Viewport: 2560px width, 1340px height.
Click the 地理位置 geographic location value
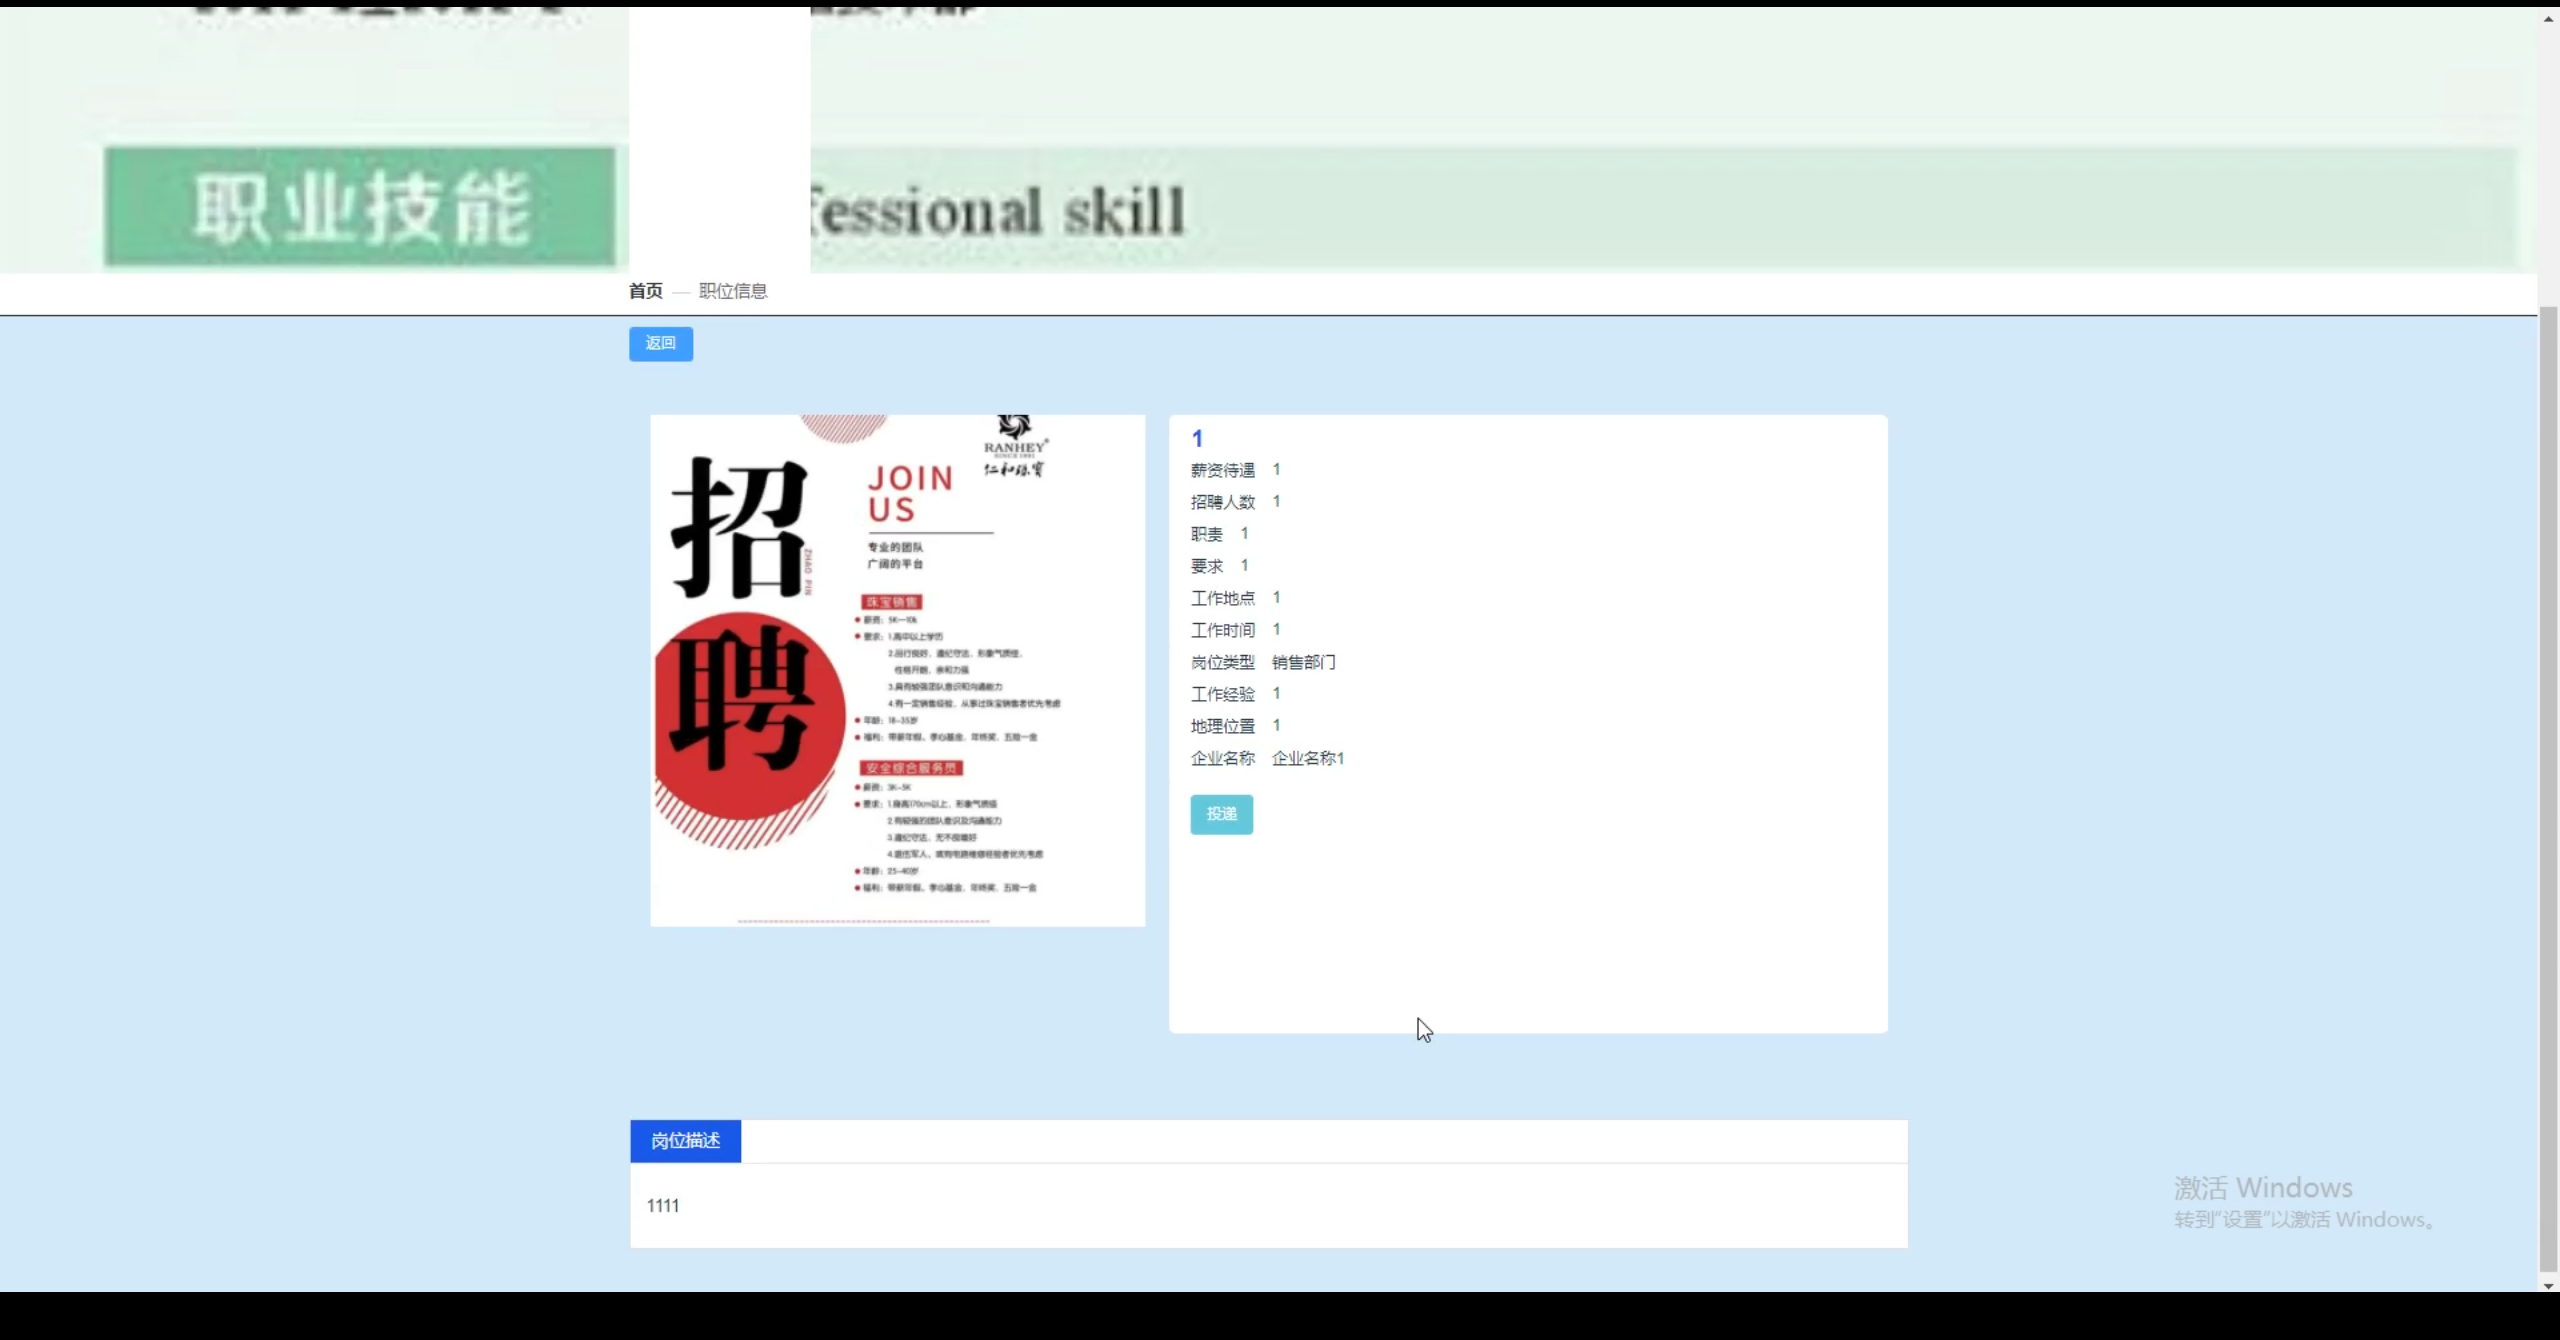click(1277, 725)
